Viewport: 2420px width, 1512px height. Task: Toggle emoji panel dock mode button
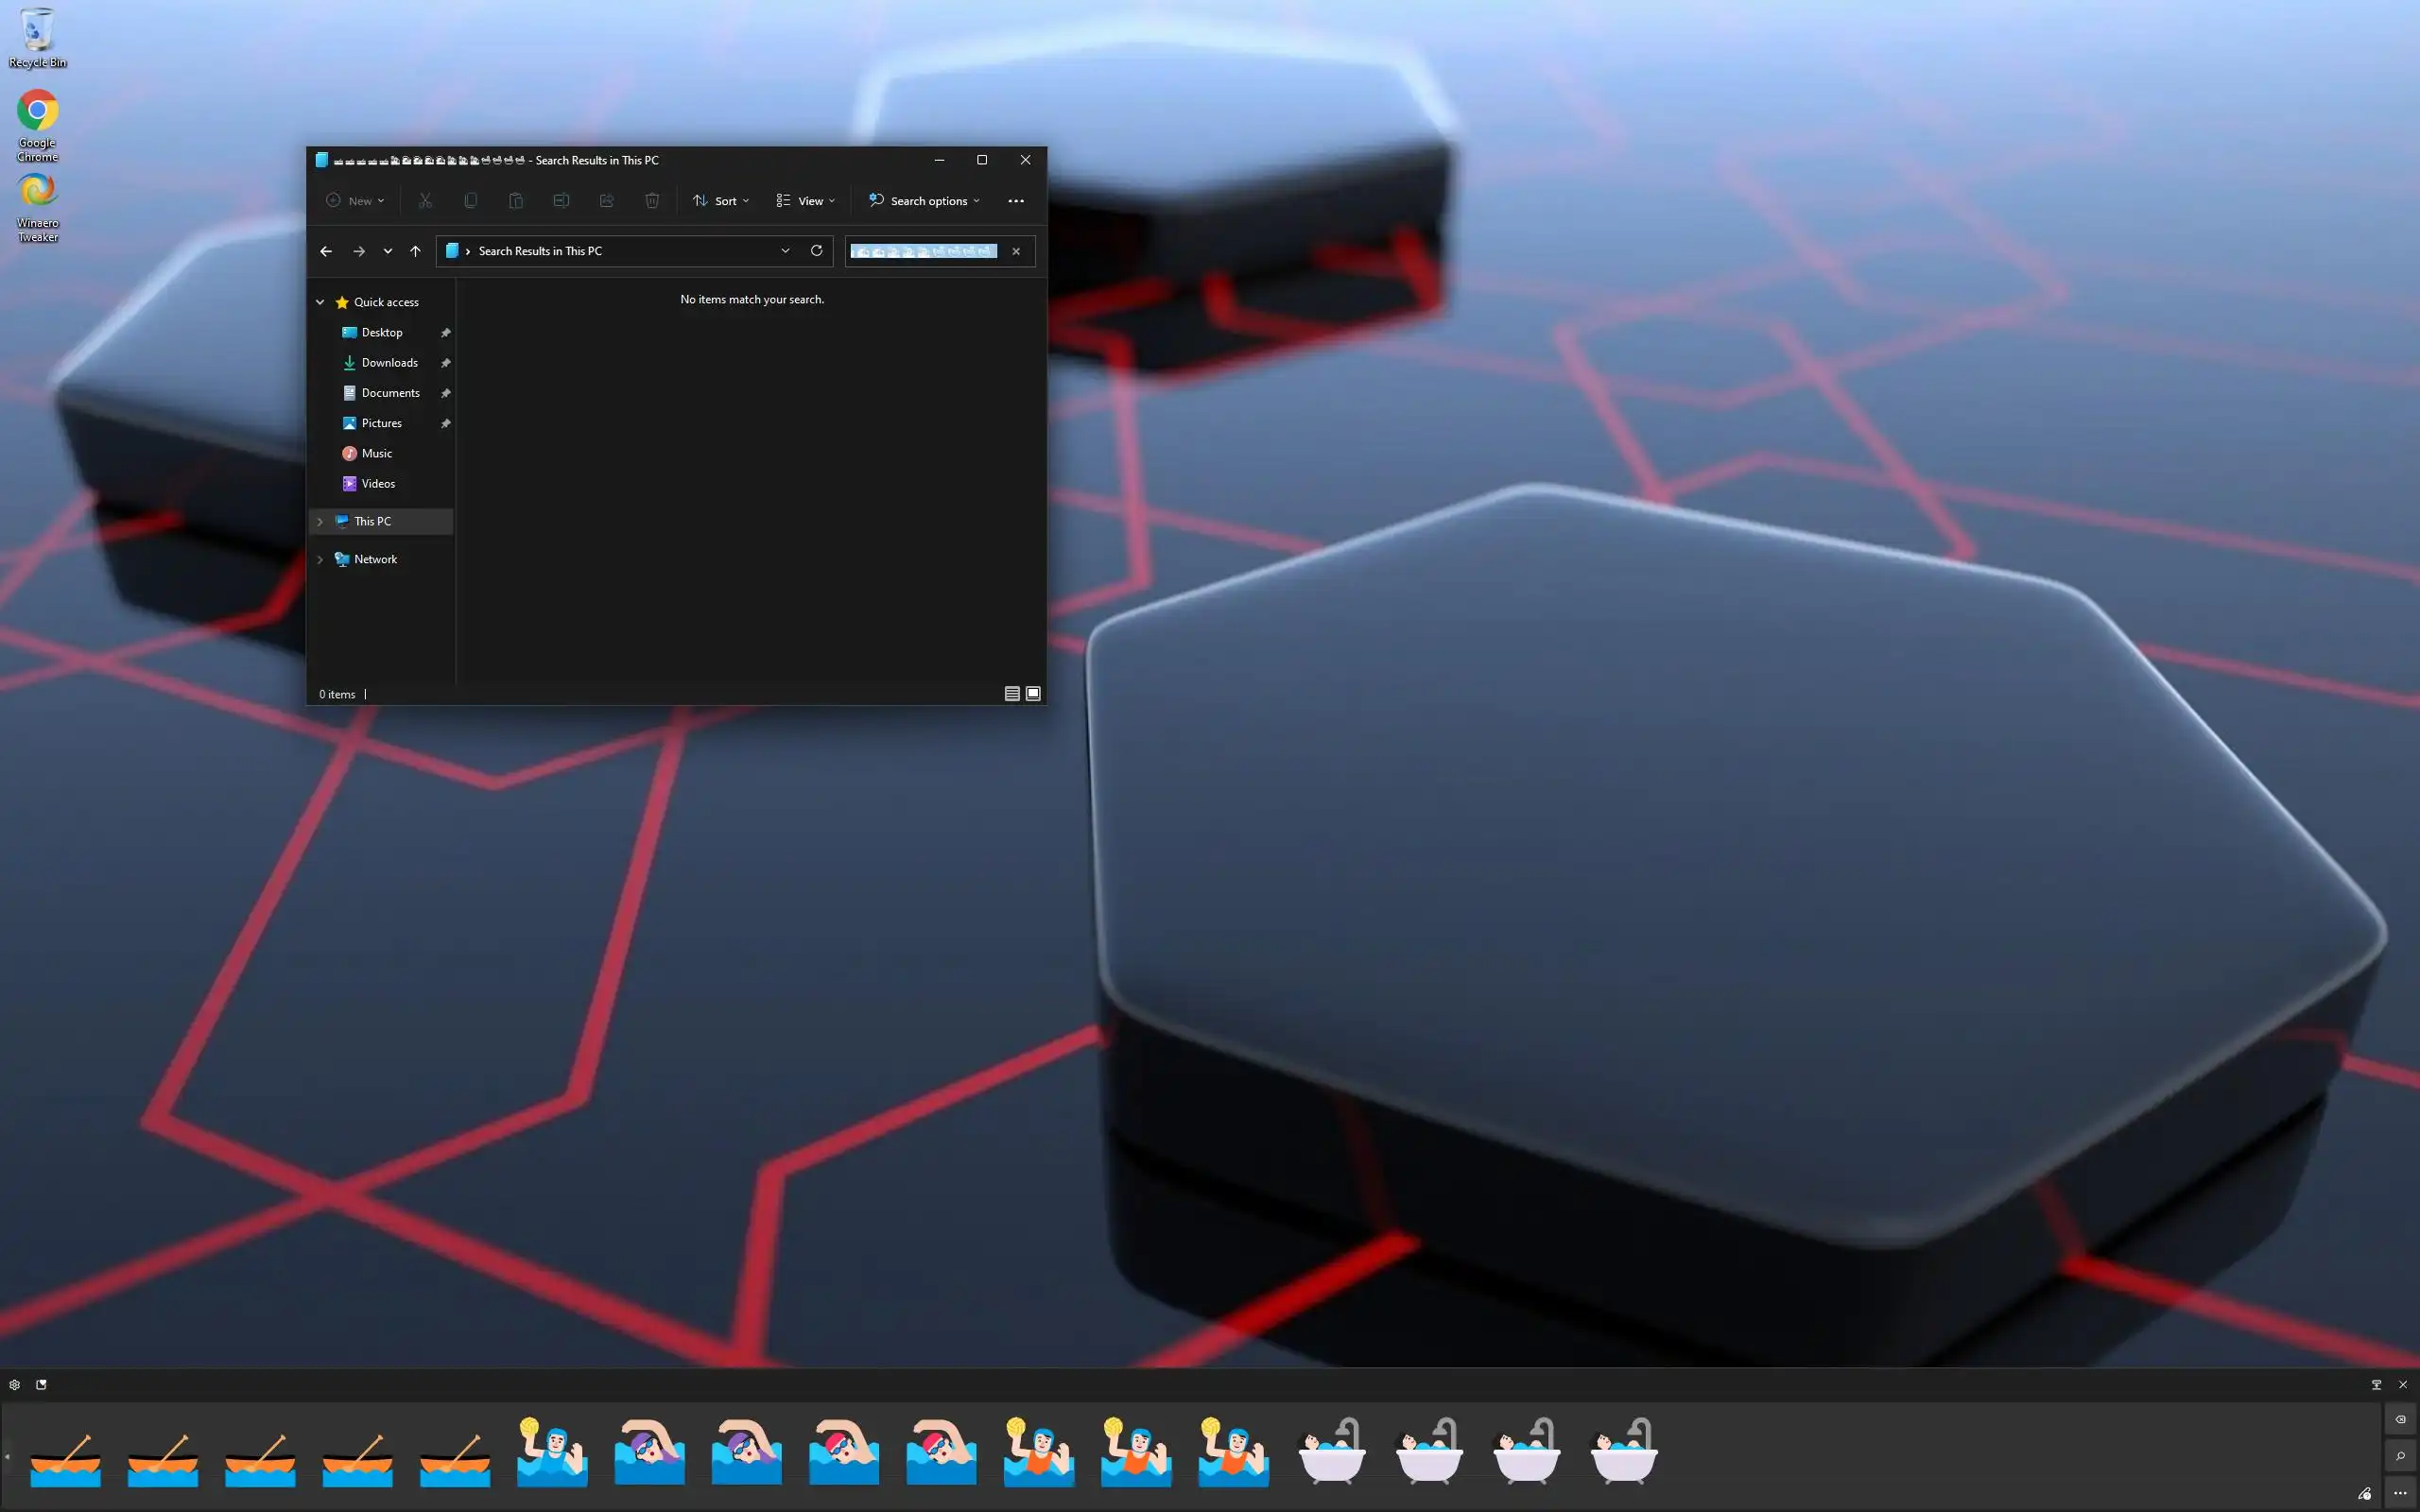(2376, 1385)
